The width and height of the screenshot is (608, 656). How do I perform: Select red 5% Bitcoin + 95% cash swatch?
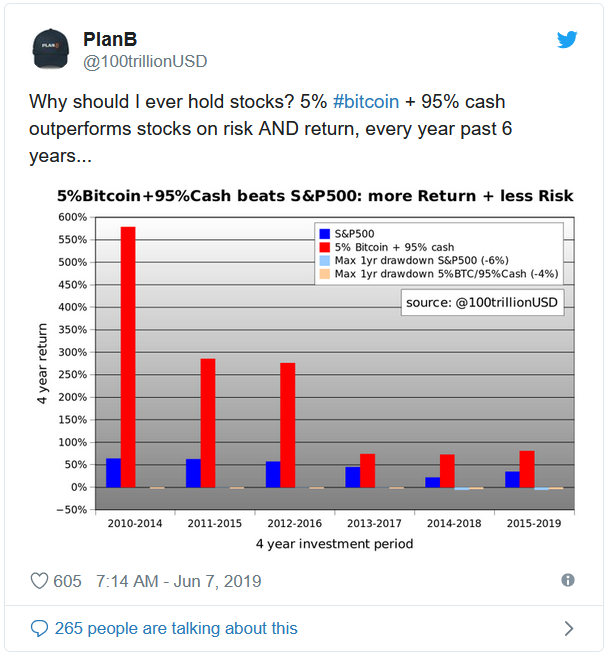325,247
